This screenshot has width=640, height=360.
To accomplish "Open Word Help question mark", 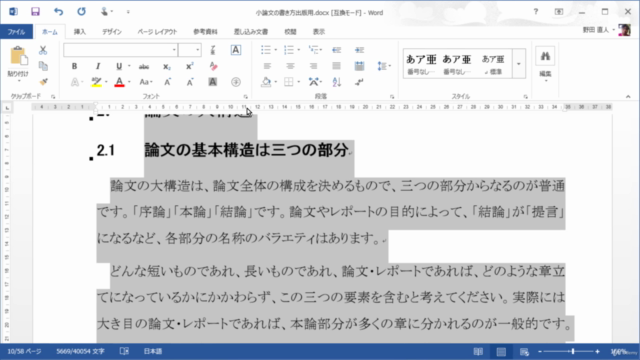I will click(x=536, y=12).
